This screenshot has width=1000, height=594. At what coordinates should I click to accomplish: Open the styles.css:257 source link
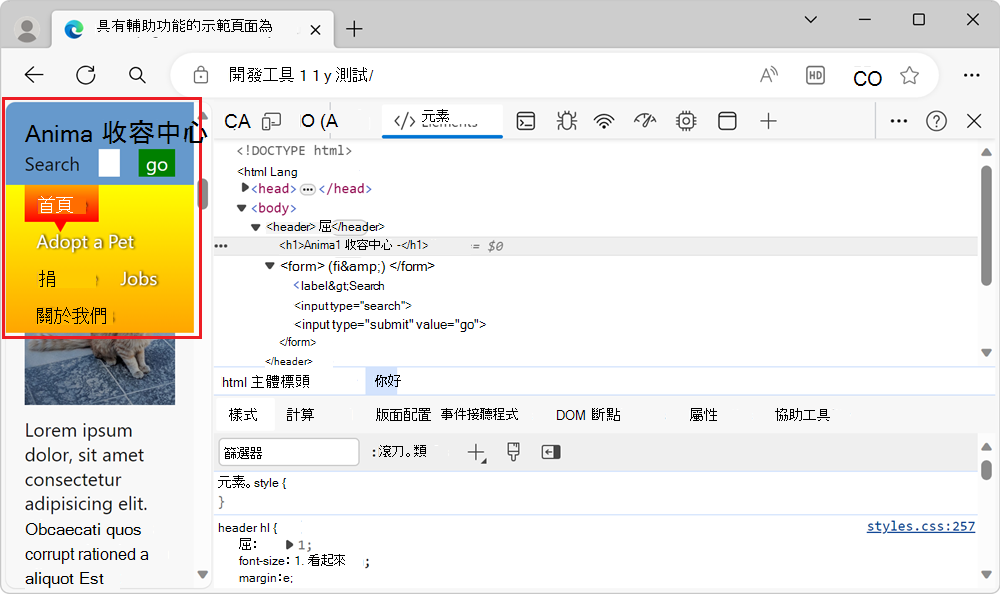pos(920,526)
